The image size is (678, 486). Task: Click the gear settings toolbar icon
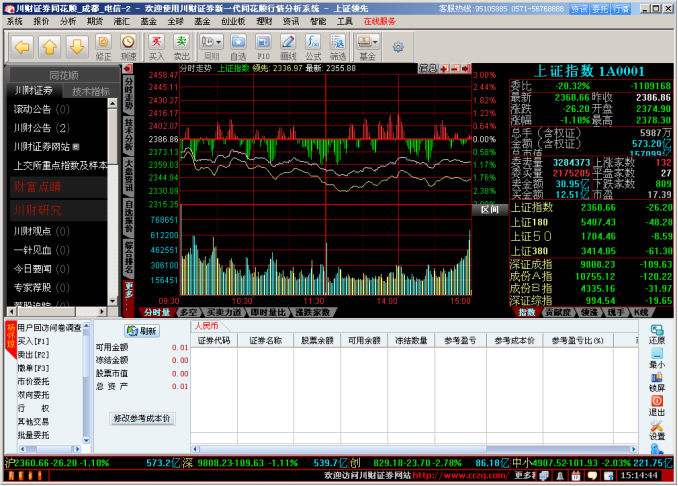coord(398,46)
